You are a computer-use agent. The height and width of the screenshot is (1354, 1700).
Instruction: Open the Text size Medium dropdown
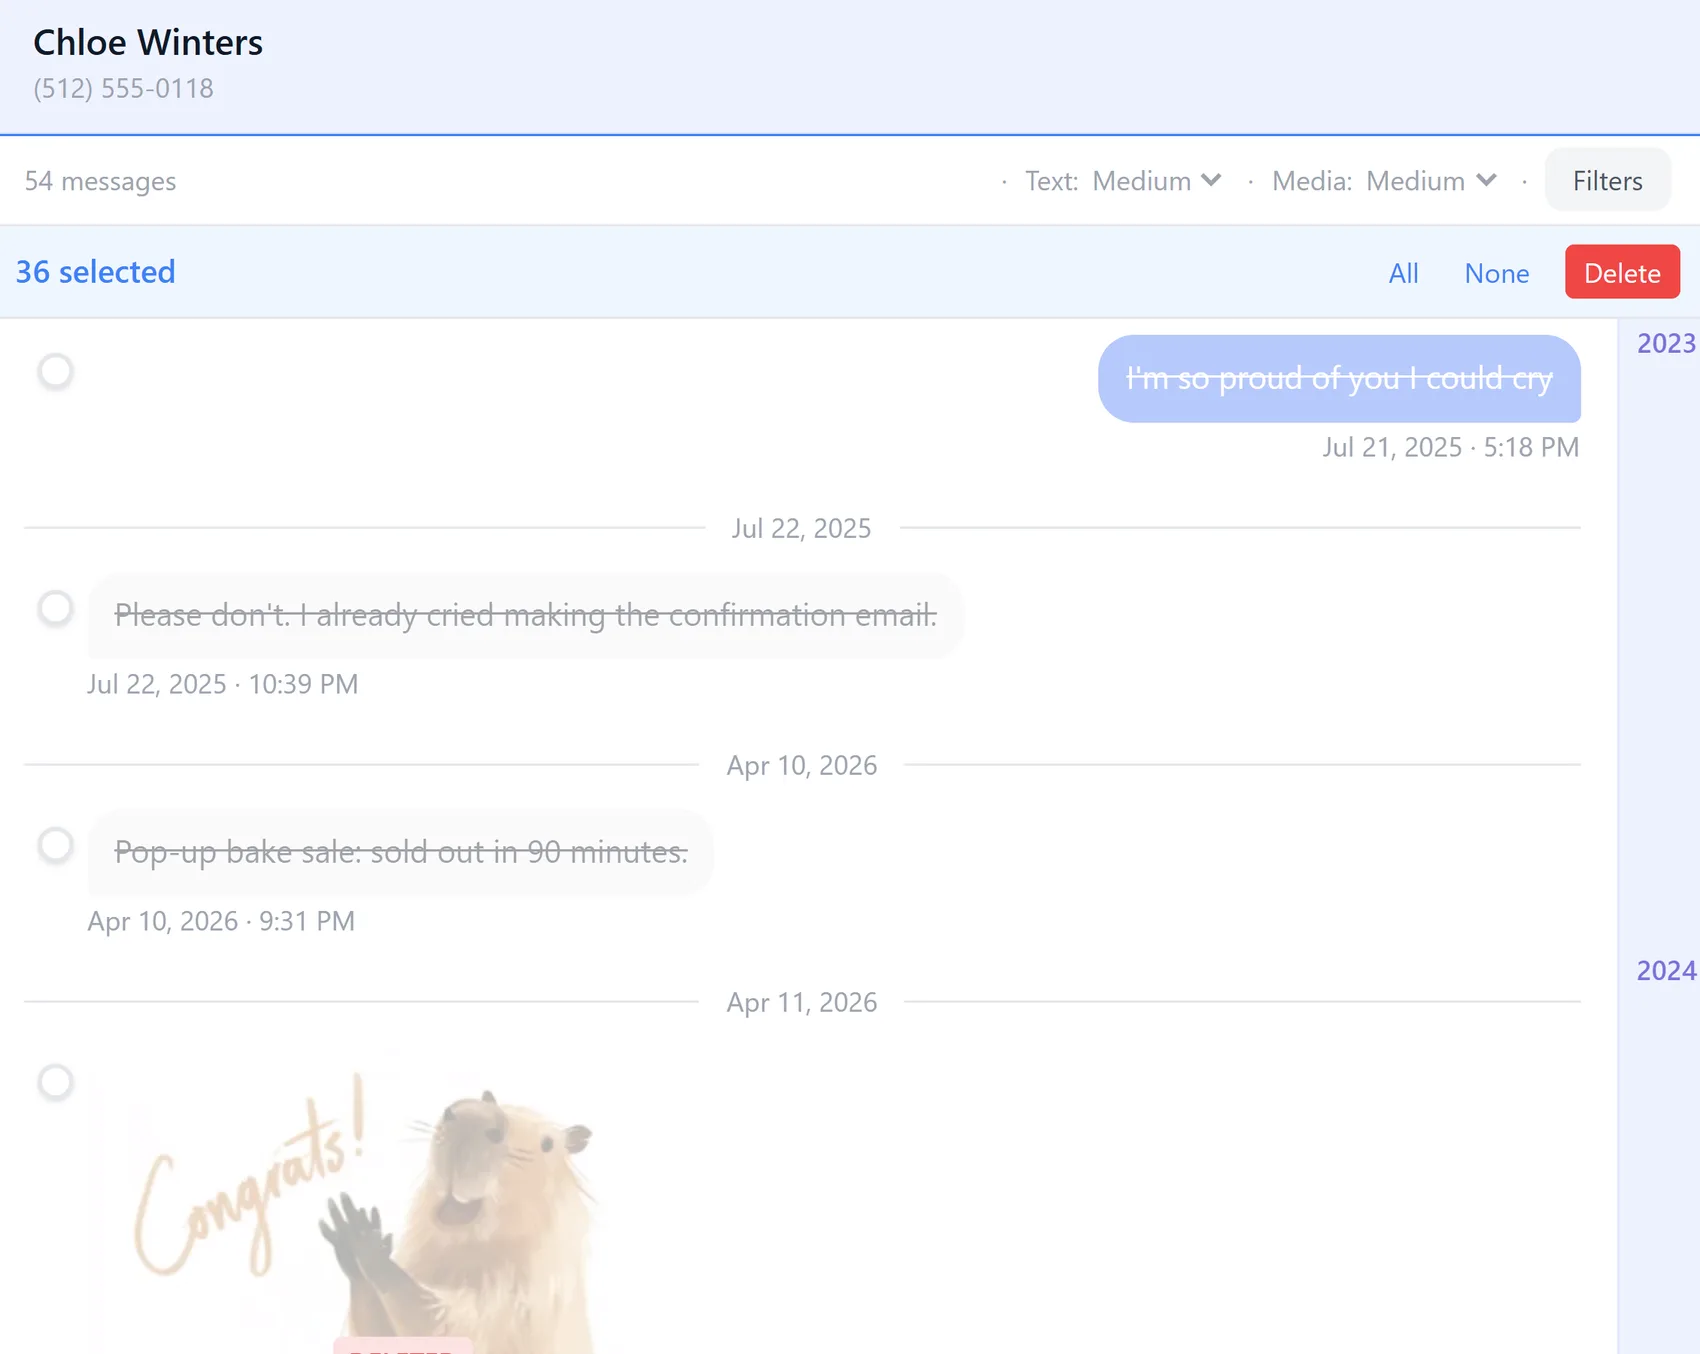click(x=1157, y=181)
